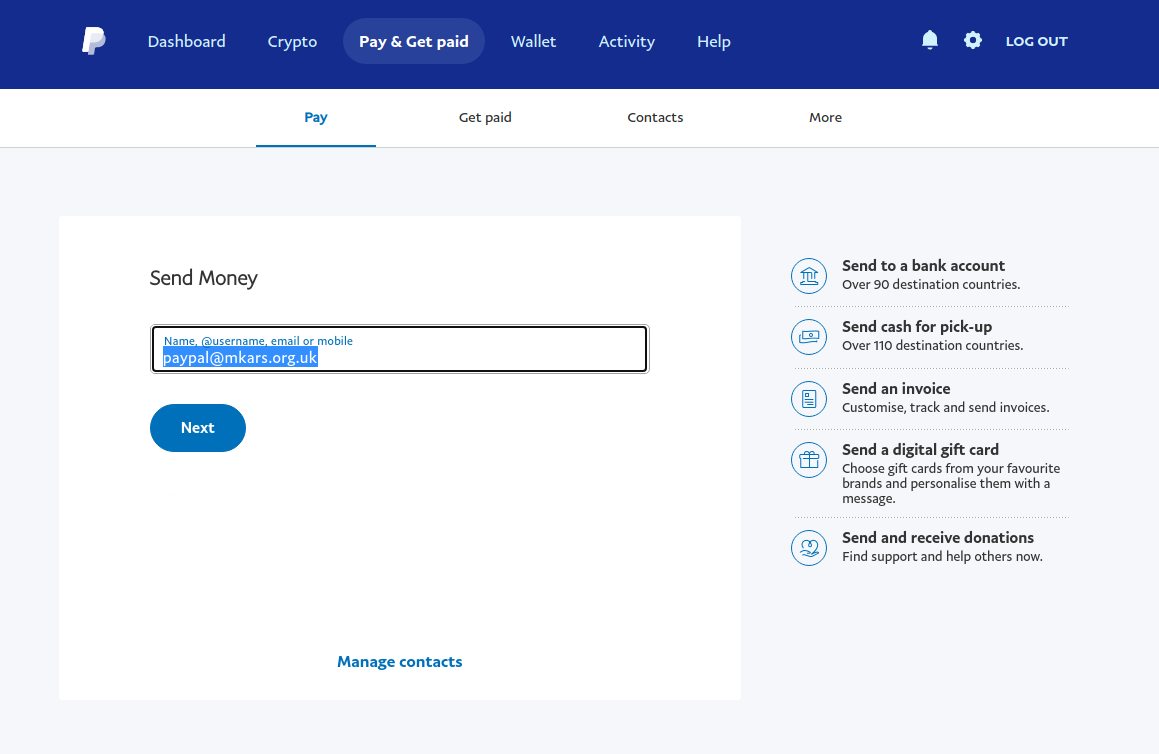View the Activity page
Image resolution: width=1159 pixels, height=754 pixels.
(627, 41)
